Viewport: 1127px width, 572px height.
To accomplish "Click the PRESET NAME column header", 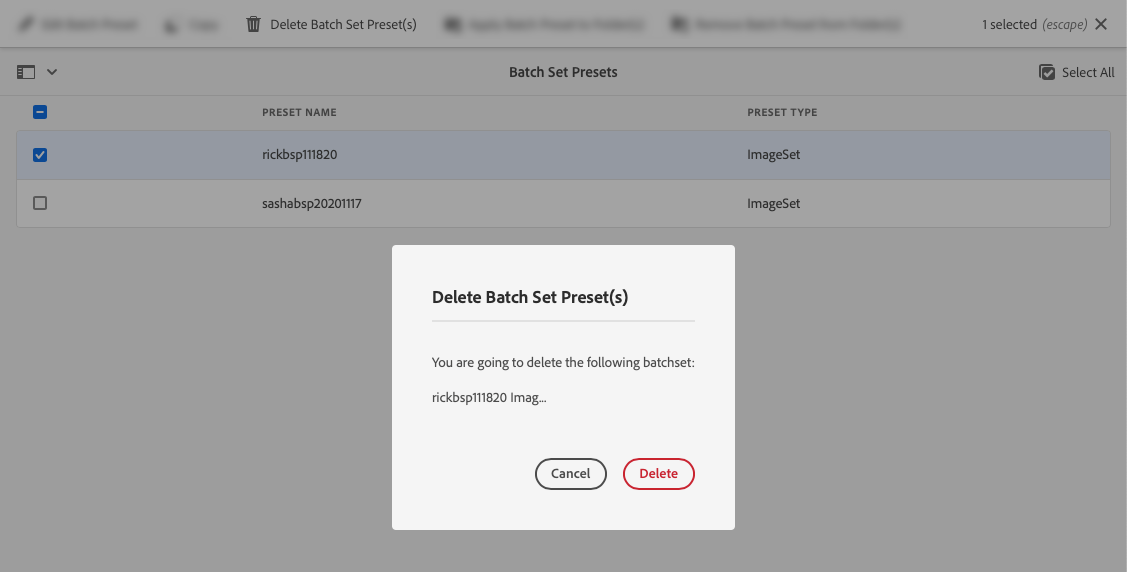I will (299, 112).
